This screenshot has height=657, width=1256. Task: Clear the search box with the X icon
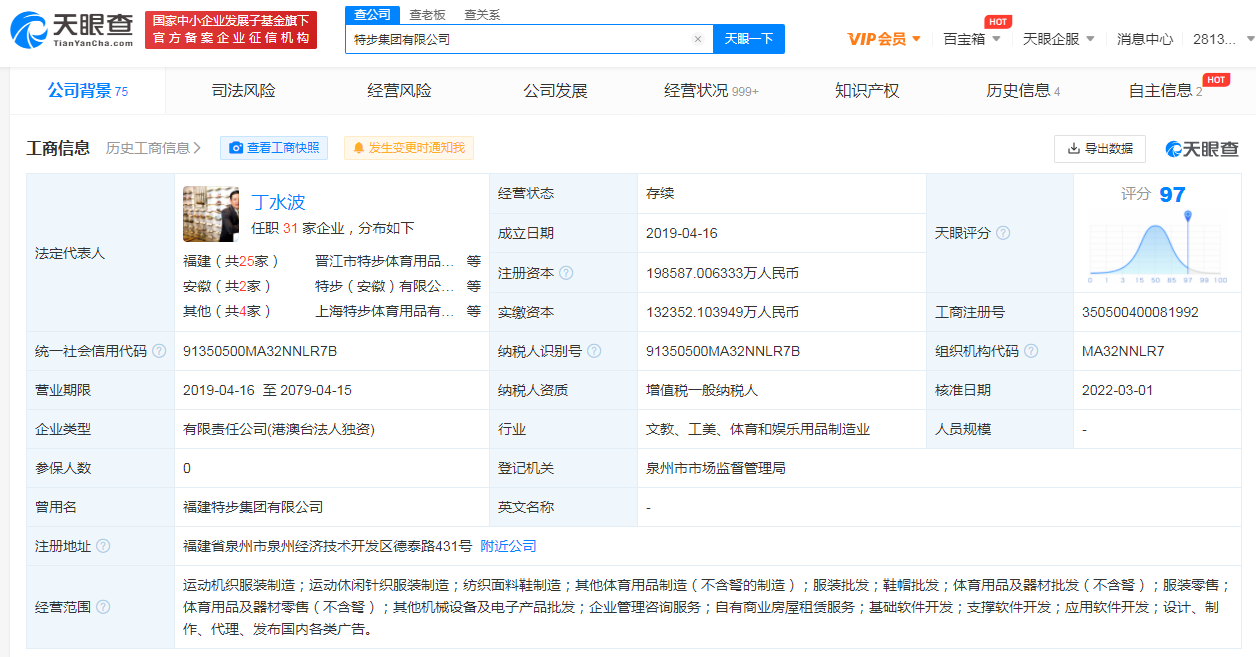point(698,38)
